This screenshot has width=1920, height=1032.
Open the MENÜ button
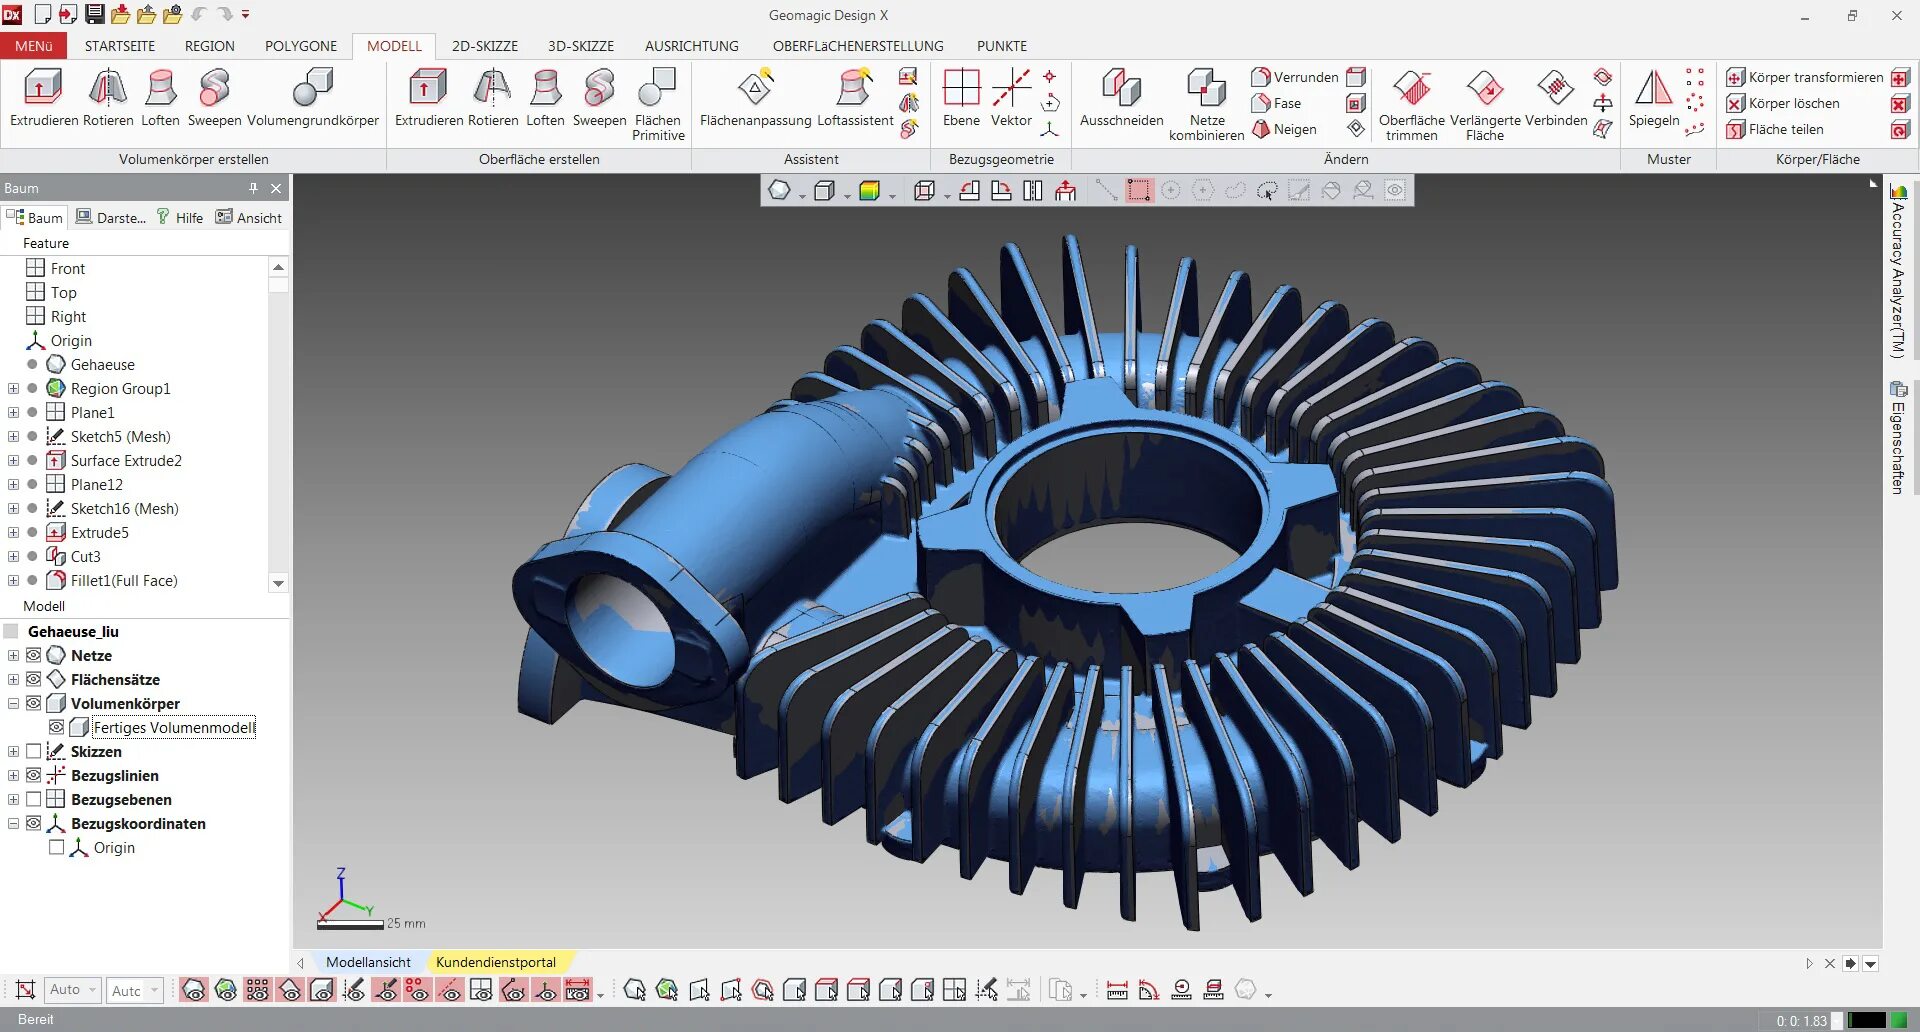pos(34,46)
